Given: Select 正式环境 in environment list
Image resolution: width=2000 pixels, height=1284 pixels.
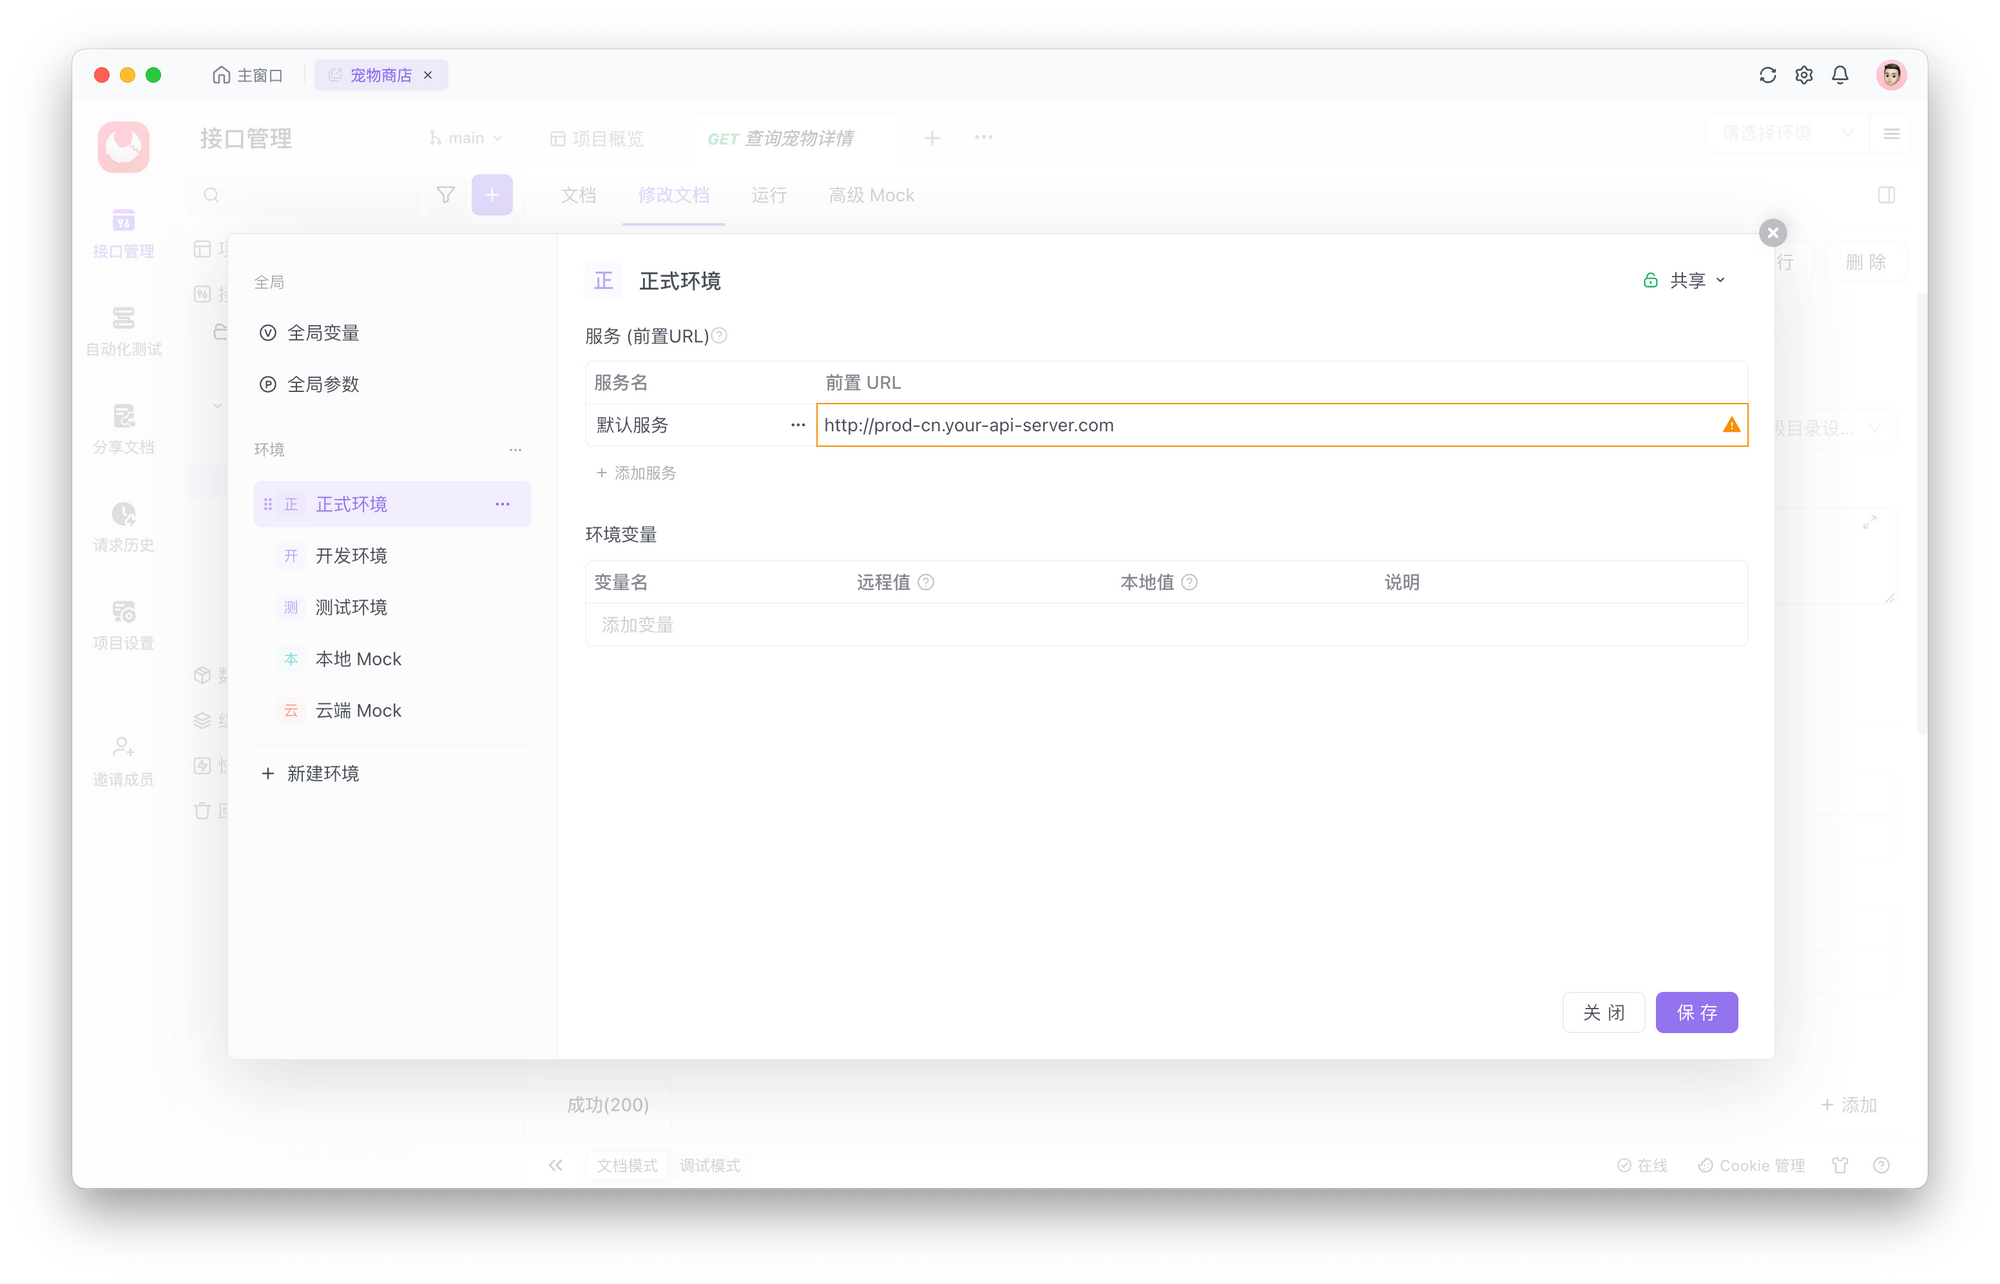Looking at the screenshot, I should click(392, 504).
